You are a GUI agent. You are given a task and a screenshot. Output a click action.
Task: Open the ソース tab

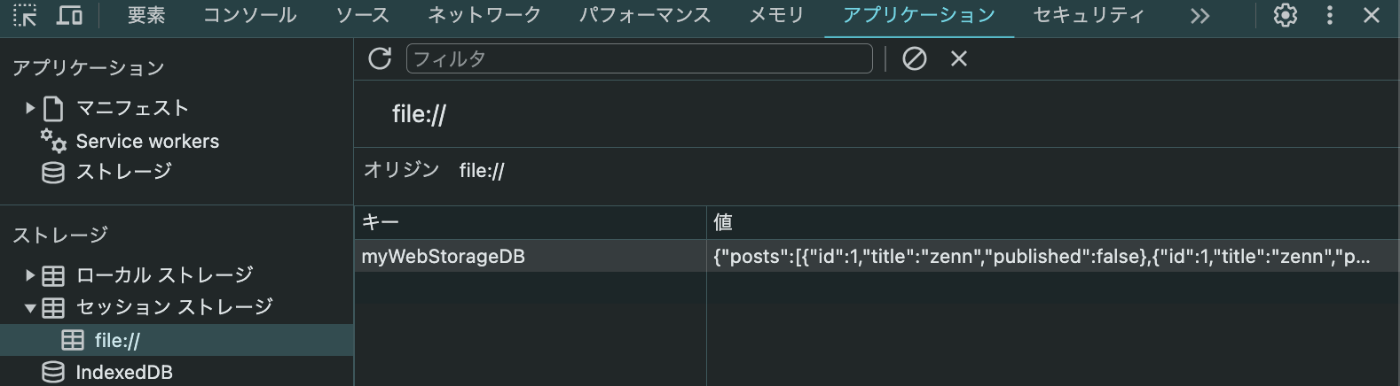pyautogui.click(x=363, y=15)
